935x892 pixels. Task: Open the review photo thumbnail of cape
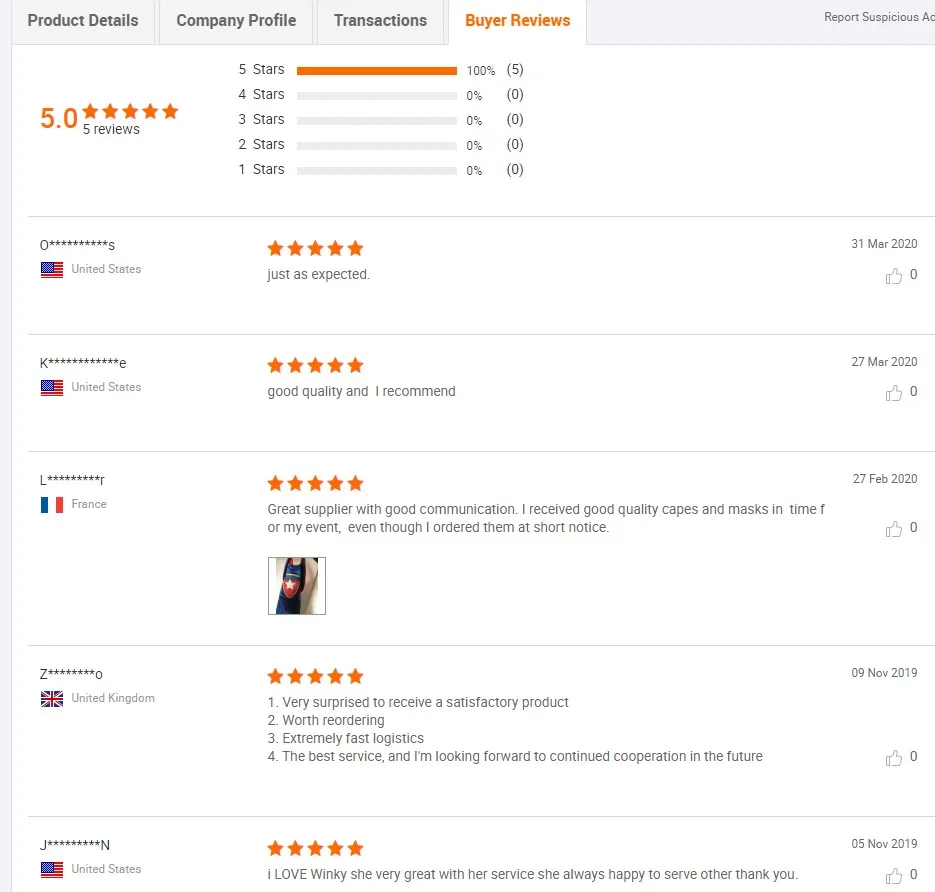click(297, 586)
